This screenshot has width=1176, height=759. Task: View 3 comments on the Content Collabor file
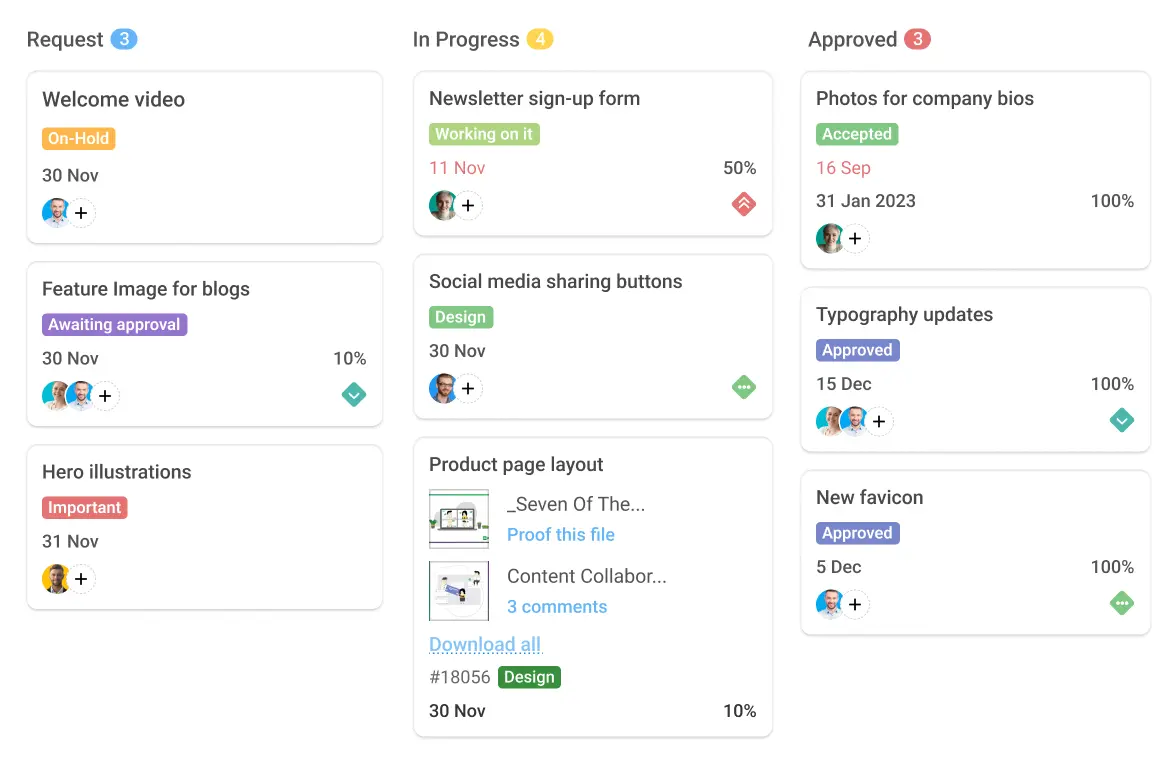pos(557,607)
